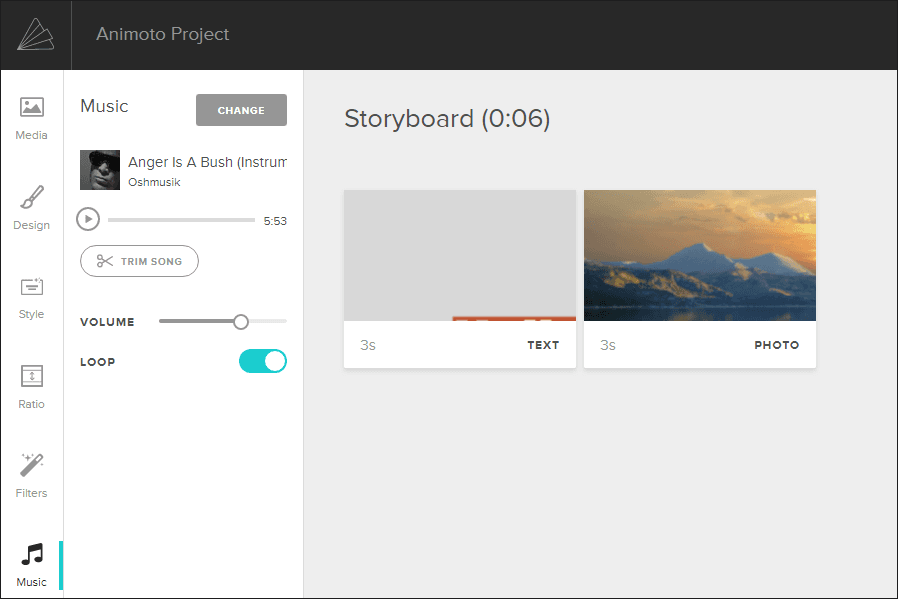This screenshot has height=599, width=898.
Task: Select the Style sidebar icon
Action: click(31, 286)
